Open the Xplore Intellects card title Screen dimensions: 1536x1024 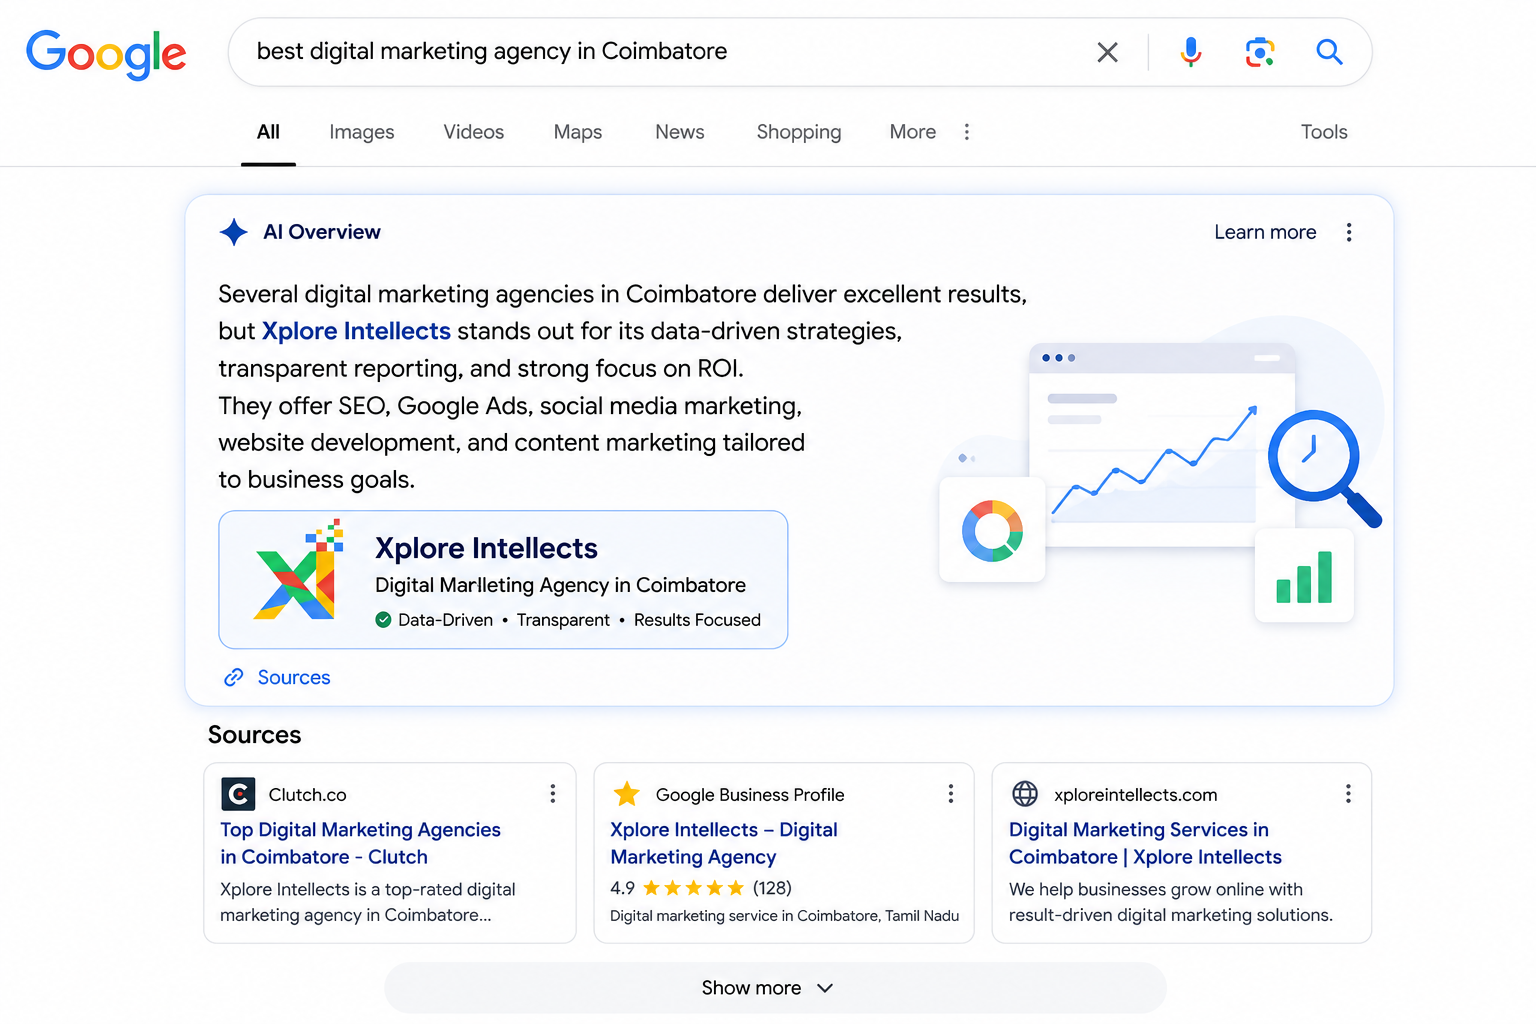[x=486, y=548]
